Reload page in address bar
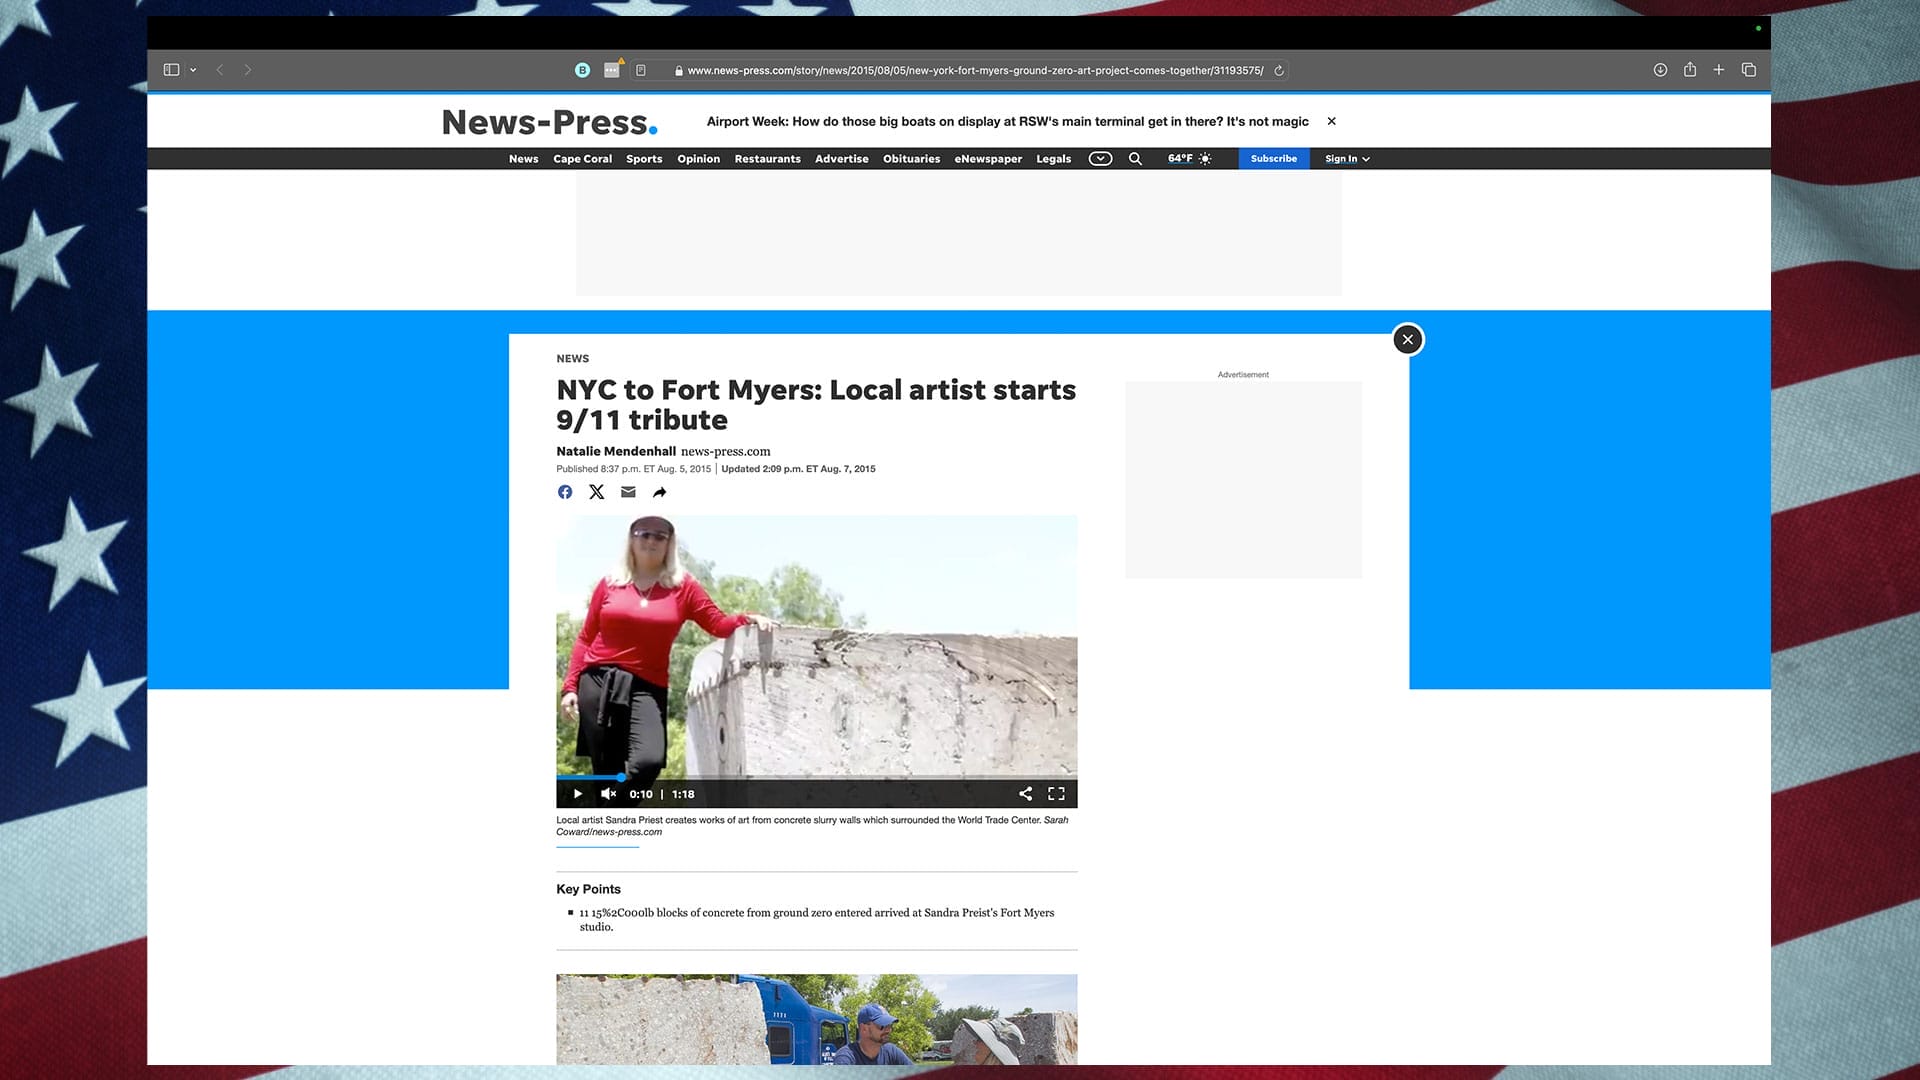 (1279, 71)
